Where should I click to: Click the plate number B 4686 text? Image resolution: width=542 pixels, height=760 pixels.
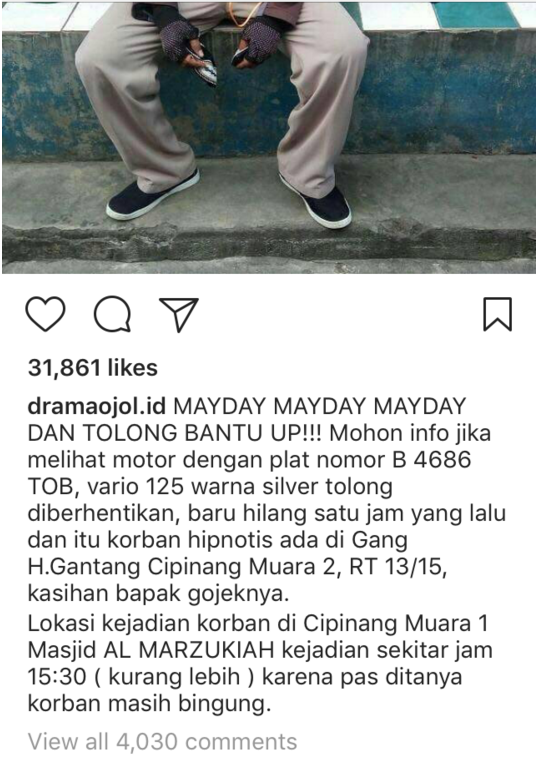[431, 459]
